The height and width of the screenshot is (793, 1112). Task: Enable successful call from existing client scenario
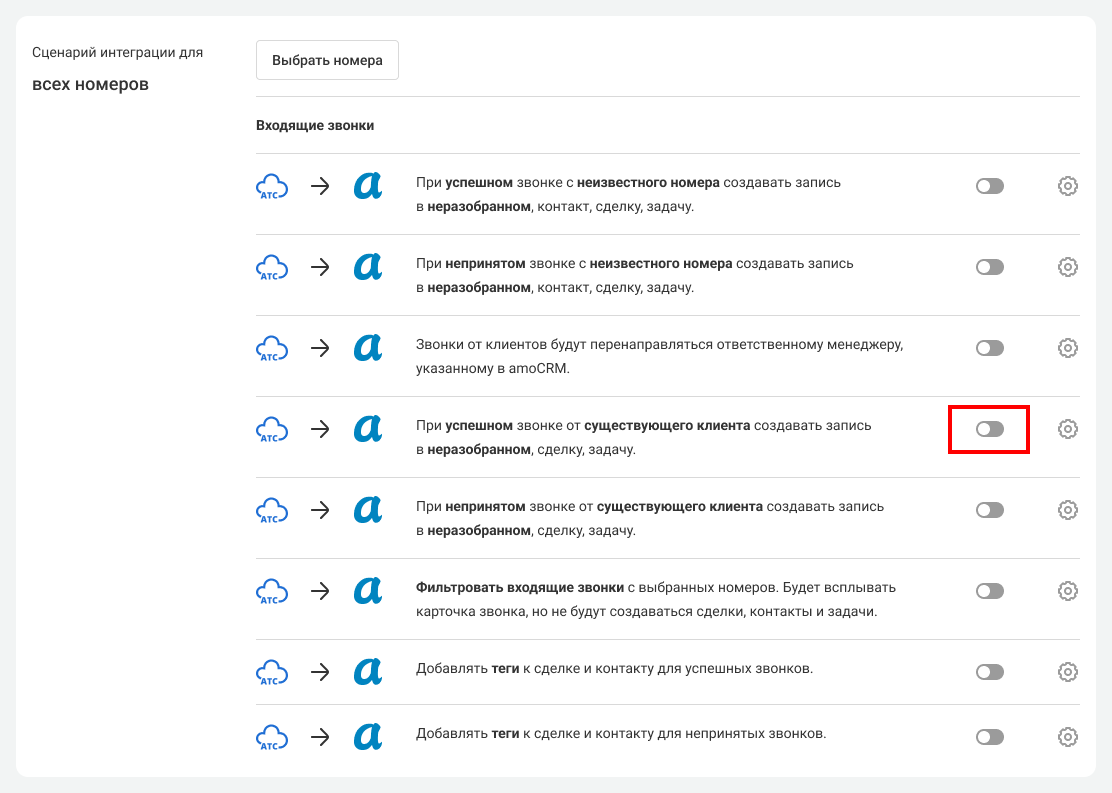(989, 429)
